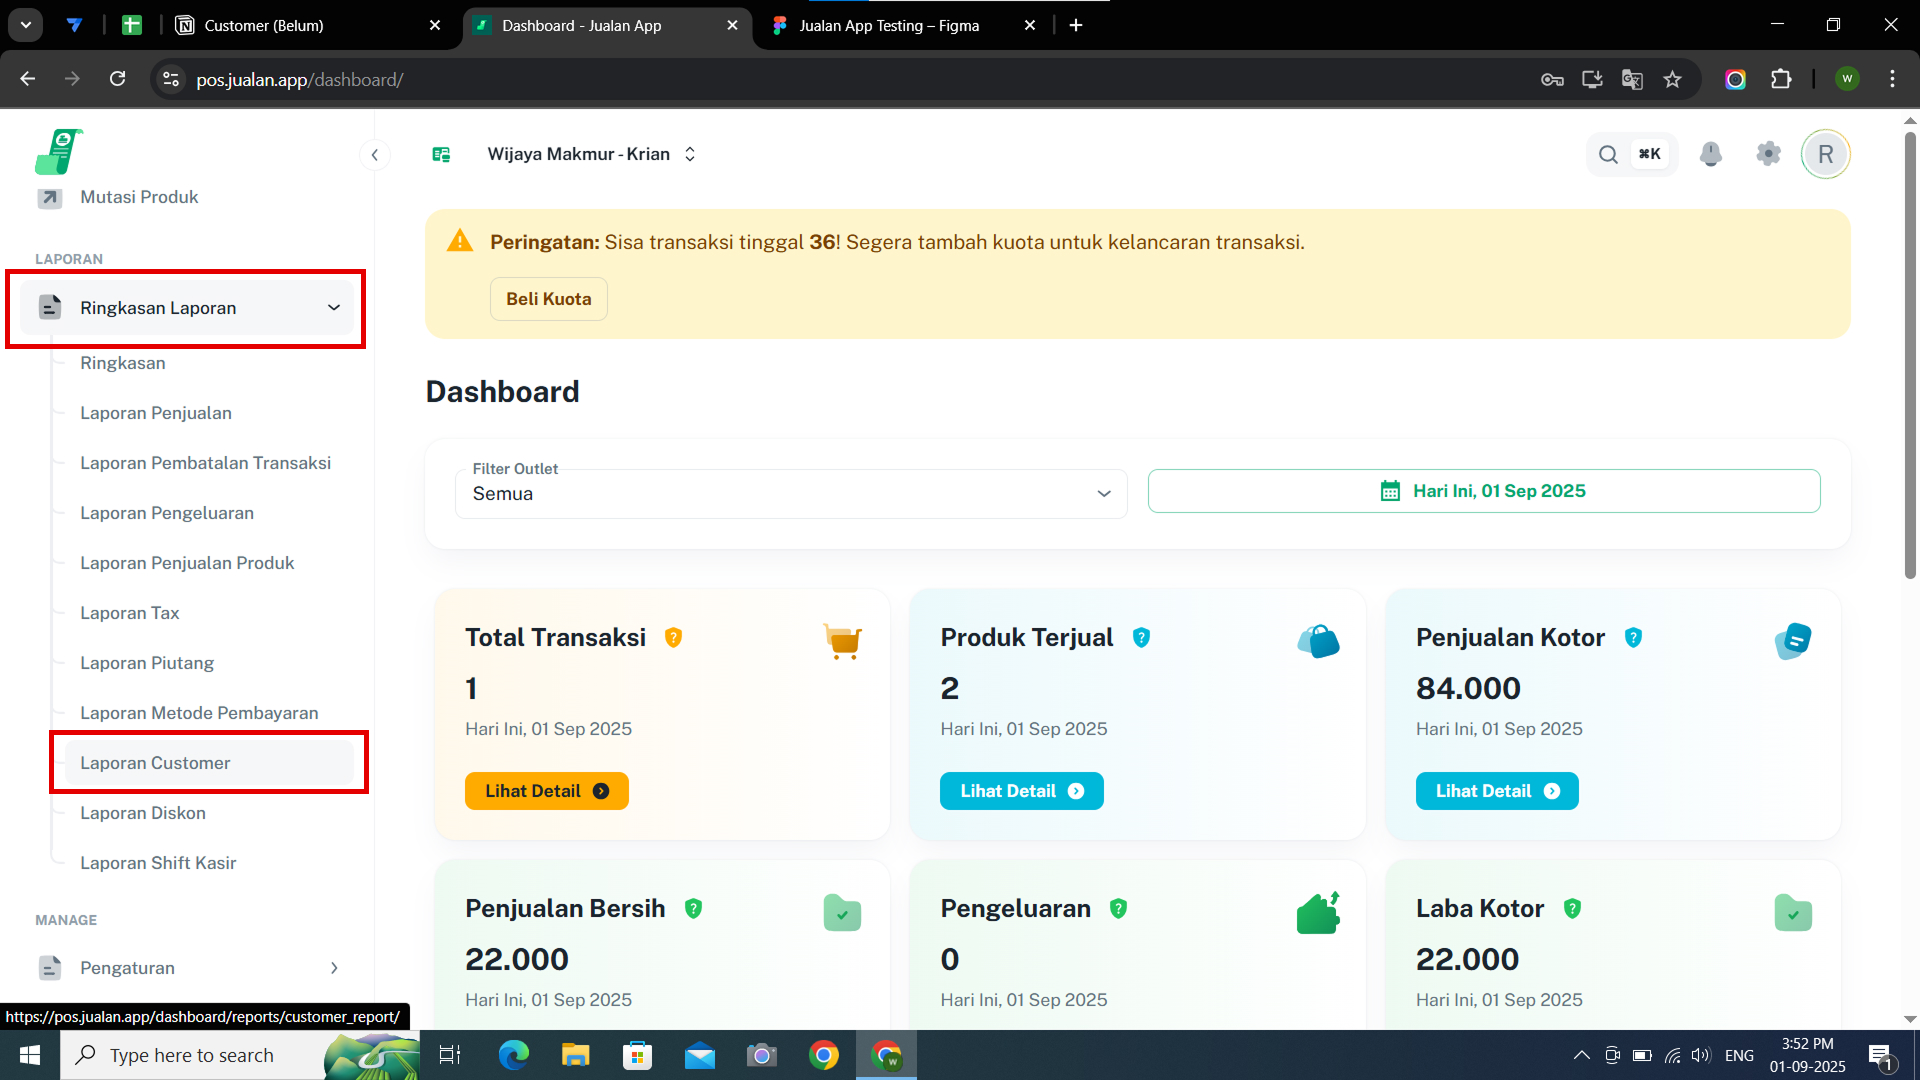
Task: Click the Beli Kuota button
Action: click(548, 299)
